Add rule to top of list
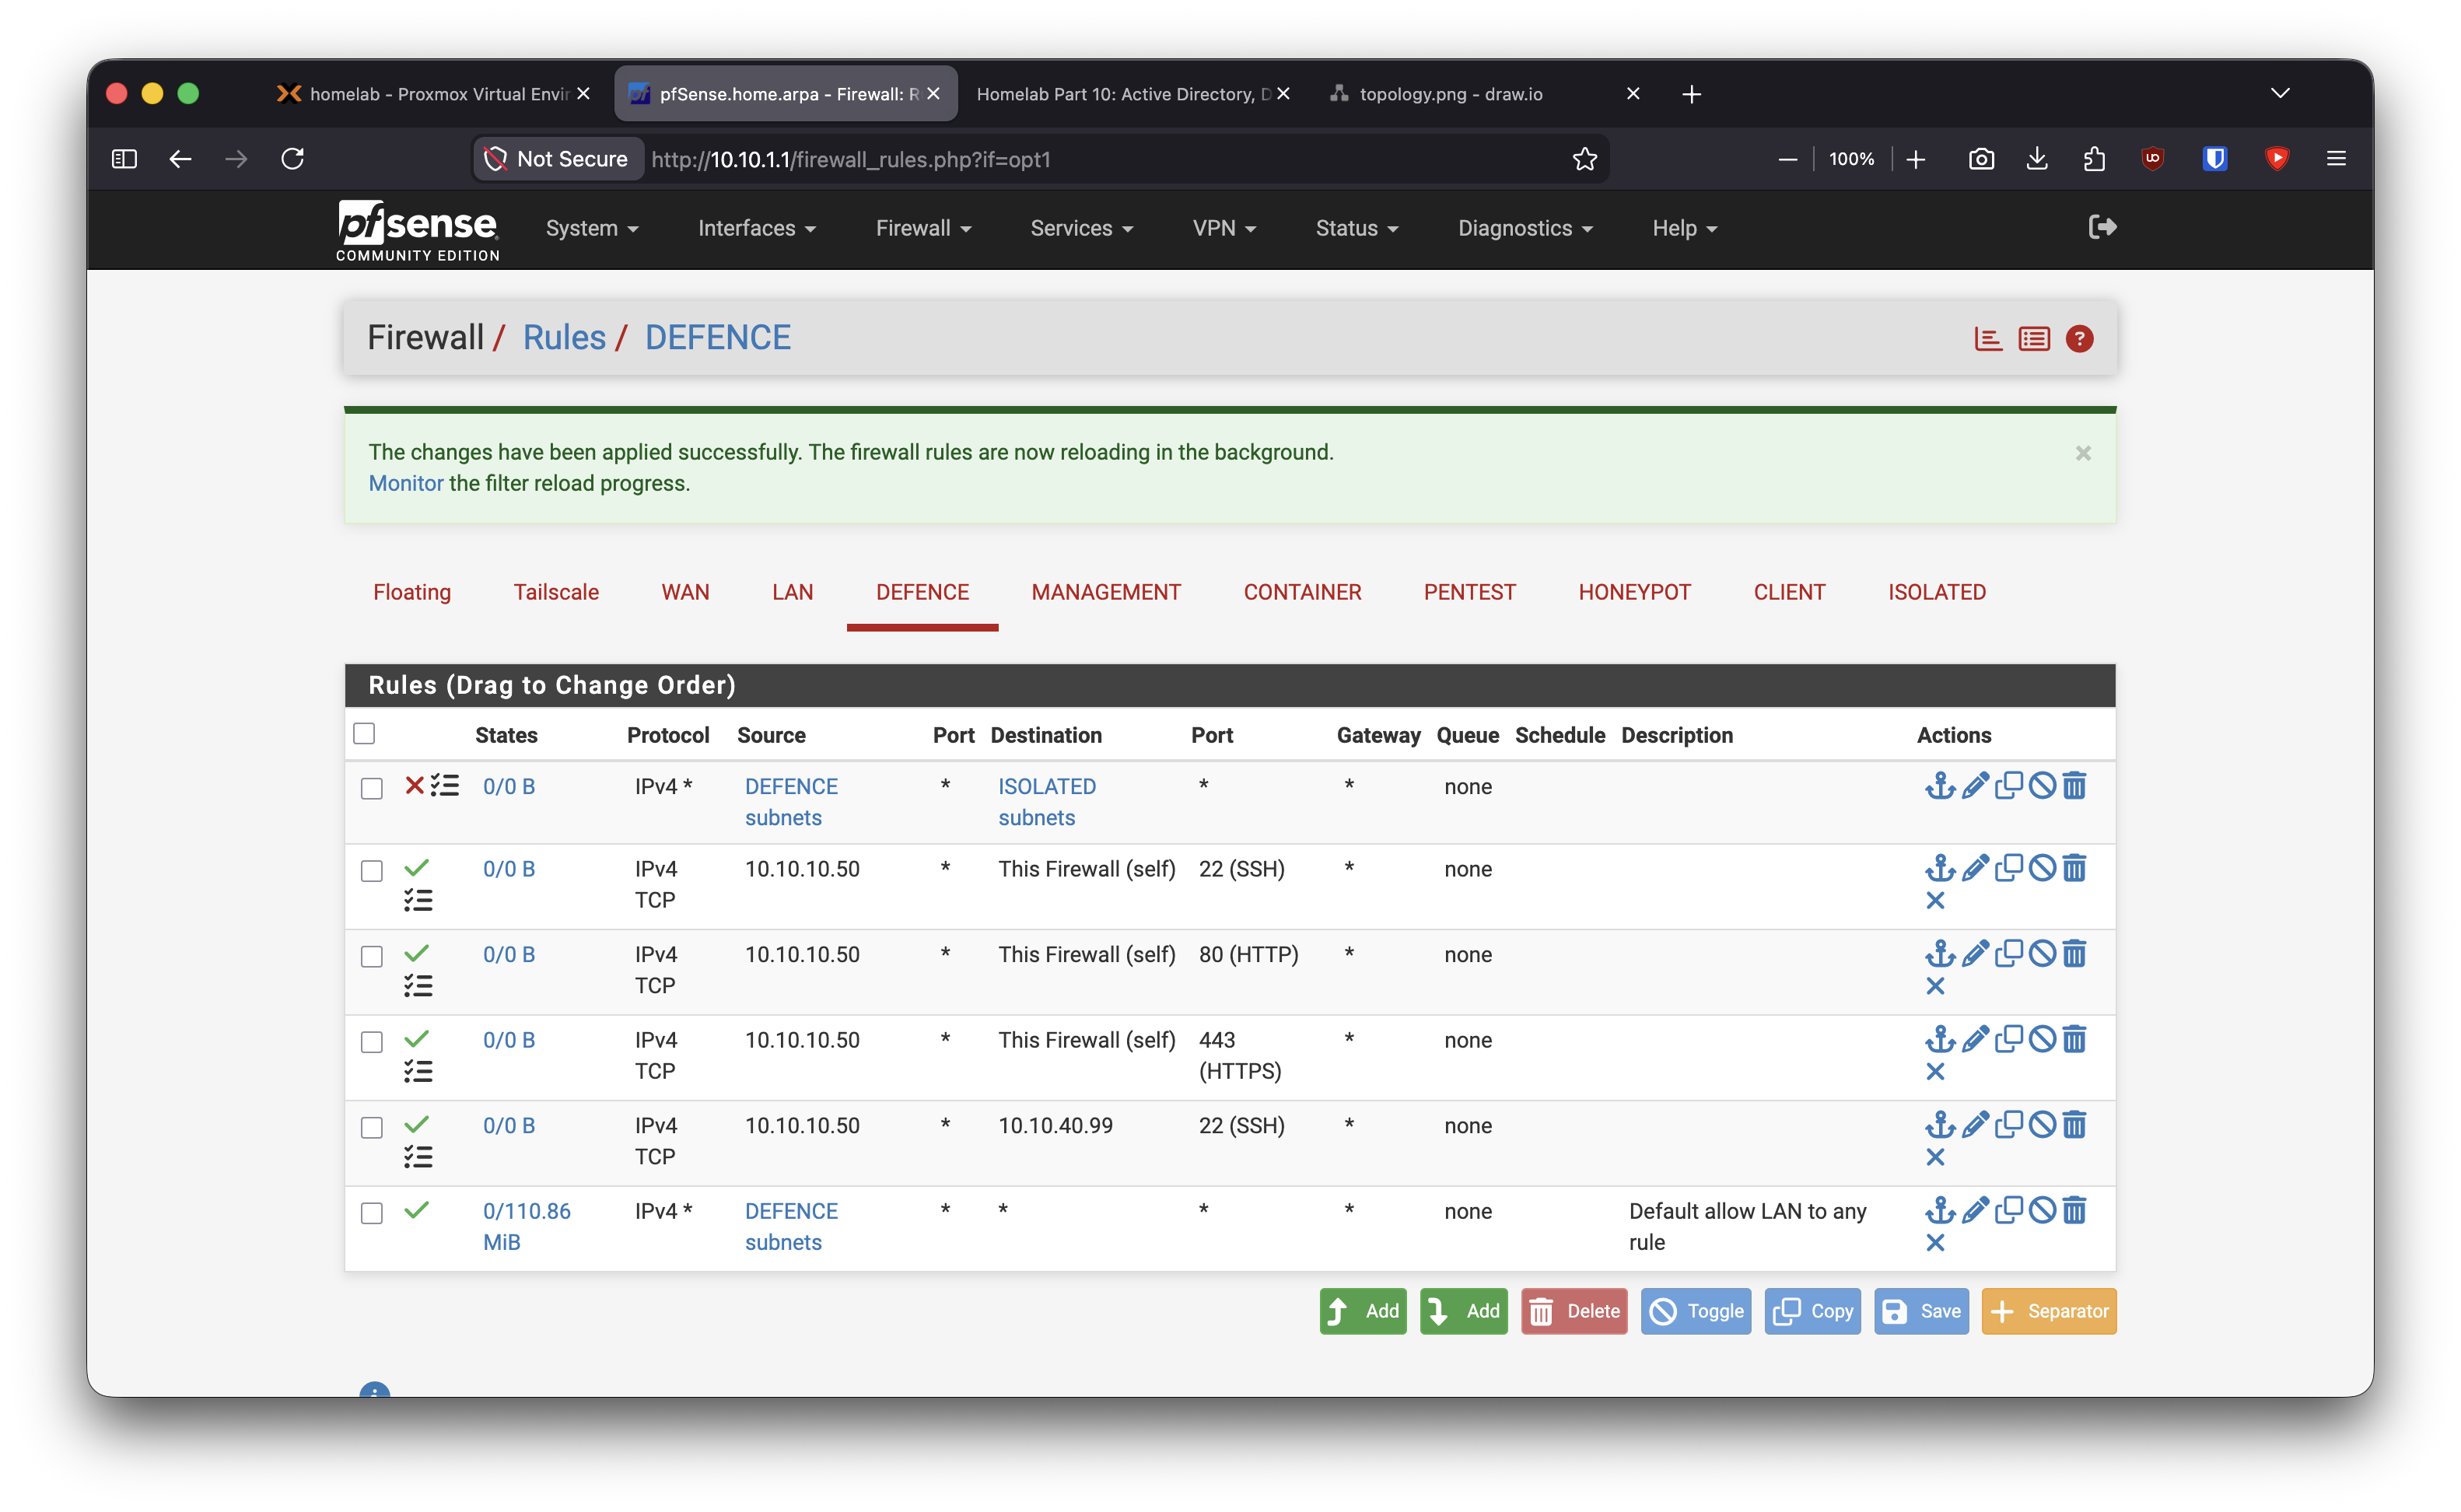The height and width of the screenshot is (1512, 2461). pyautogui.click(x=1363, y=1310)
